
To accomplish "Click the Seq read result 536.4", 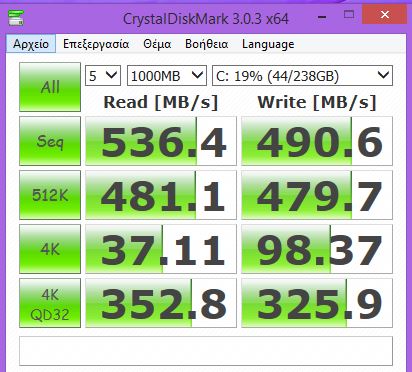I will pos(161,141).
